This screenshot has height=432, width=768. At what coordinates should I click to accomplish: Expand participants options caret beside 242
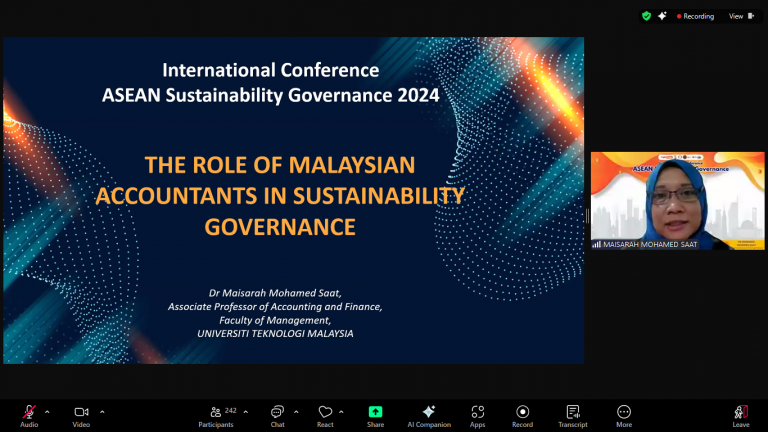246,412
